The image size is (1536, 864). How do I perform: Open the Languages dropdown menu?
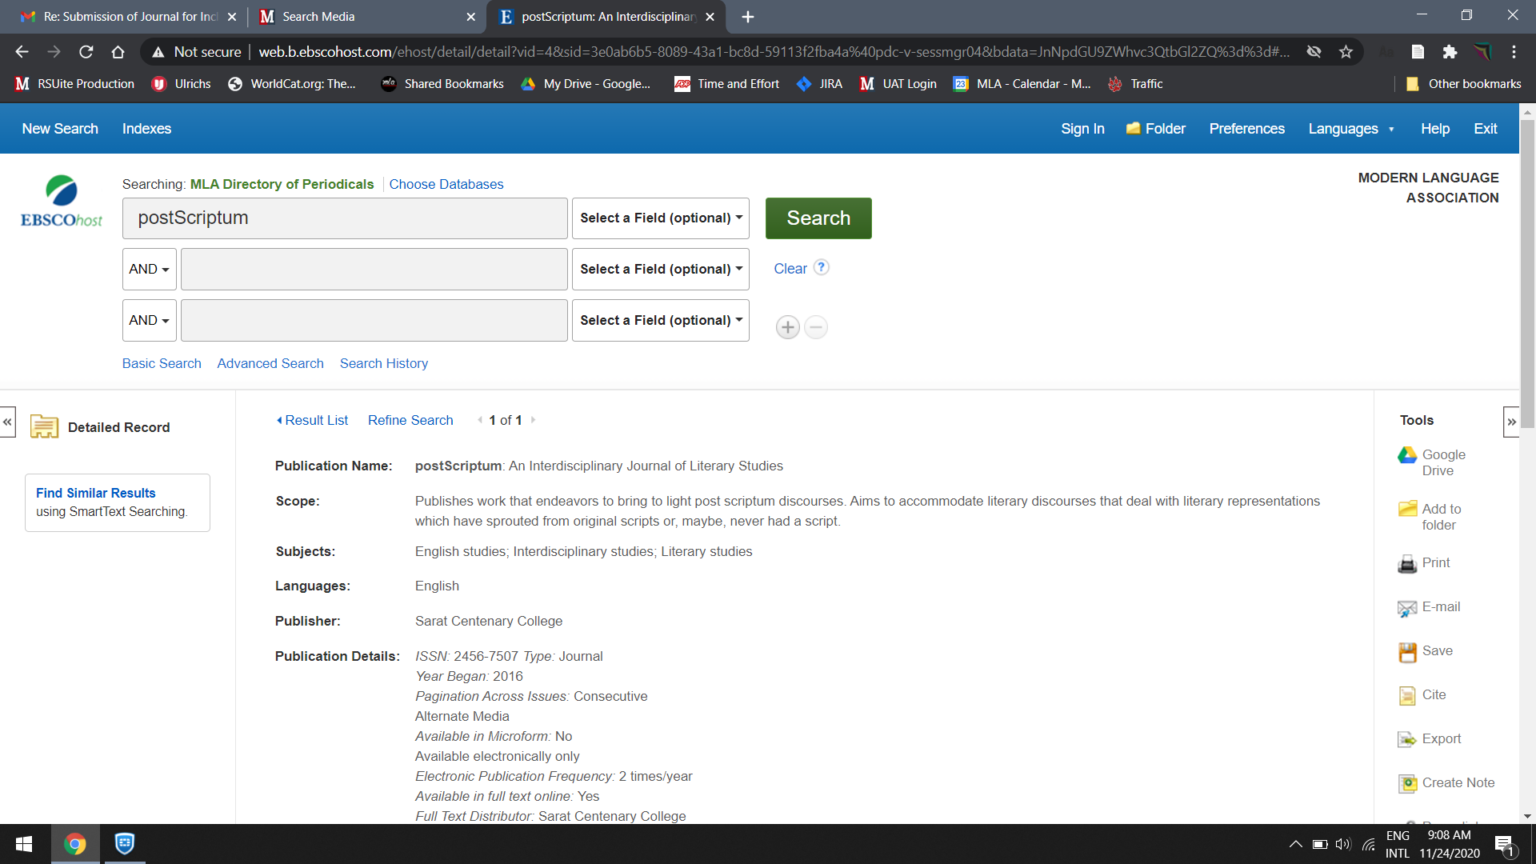click(1351, 128)
